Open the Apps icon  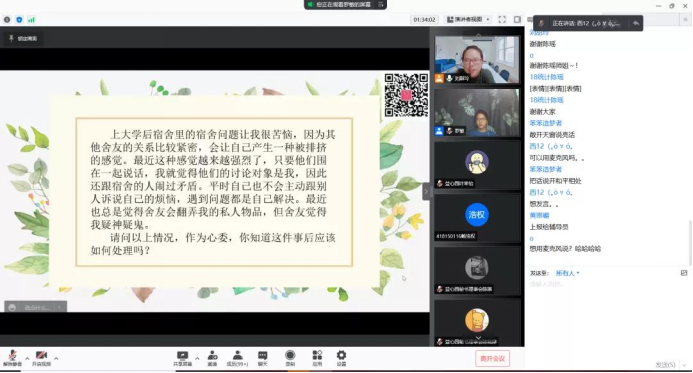tap(317, 358)
